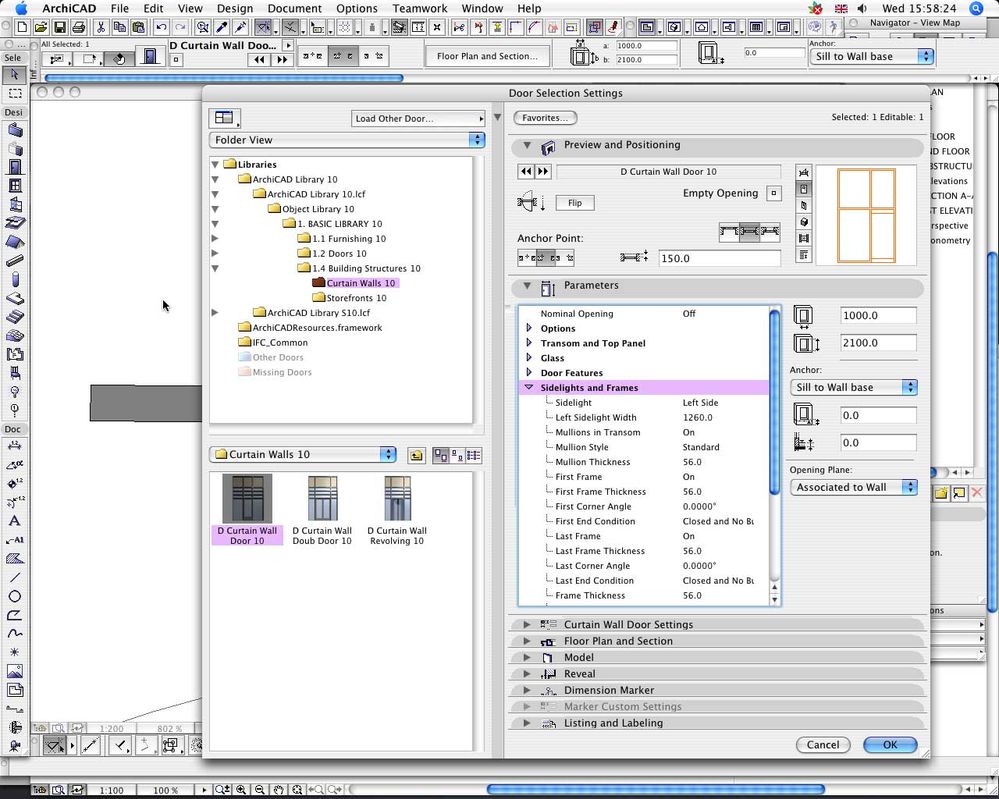
Task: Select the Marquee tool in toolbox
Action: point(15,93)
